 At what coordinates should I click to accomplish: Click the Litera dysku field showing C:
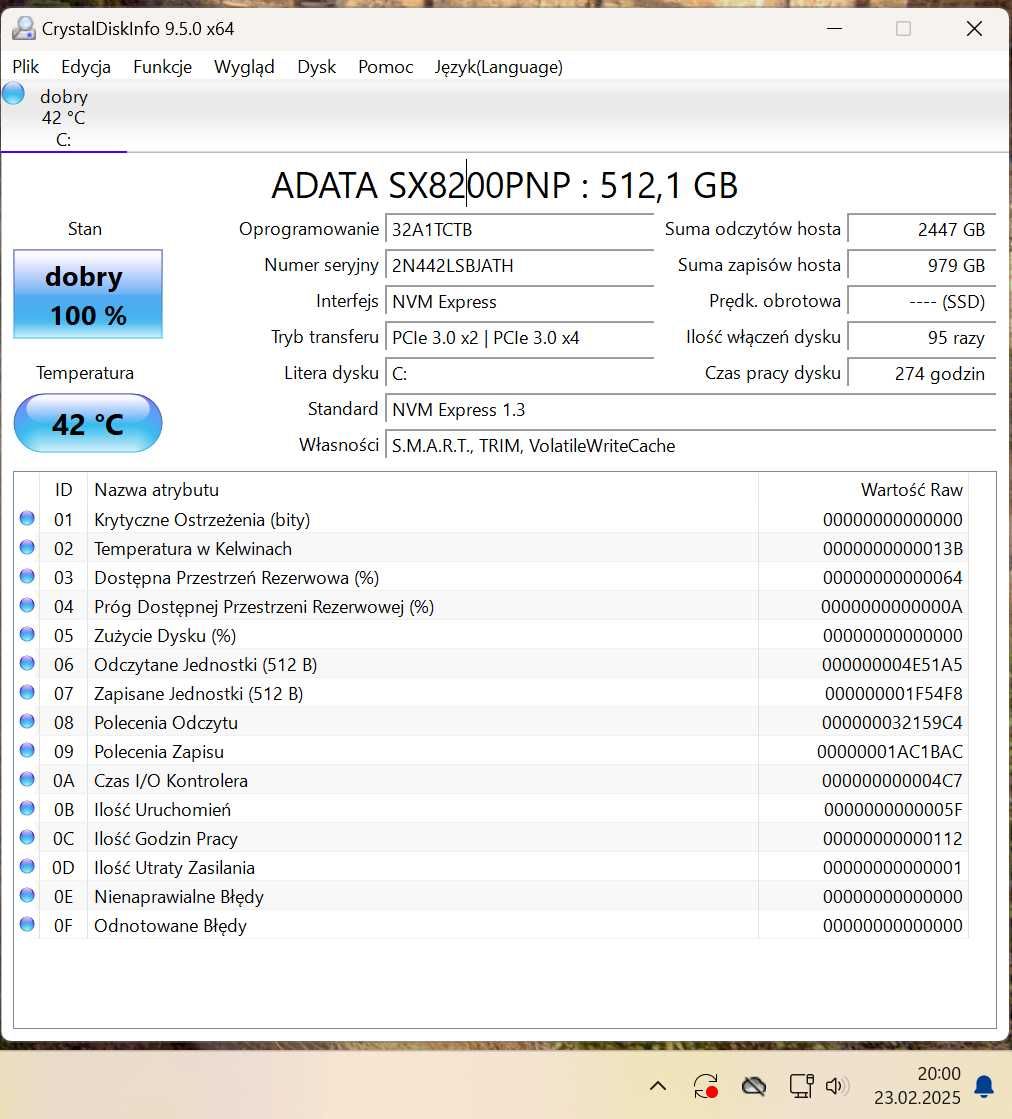pos(520,374)
